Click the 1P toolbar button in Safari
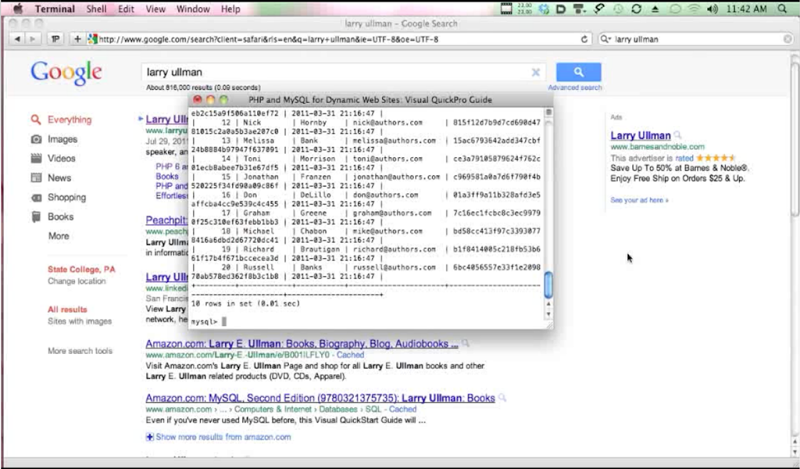This screenshot has width=800, height=469. (x=55, y=39)
